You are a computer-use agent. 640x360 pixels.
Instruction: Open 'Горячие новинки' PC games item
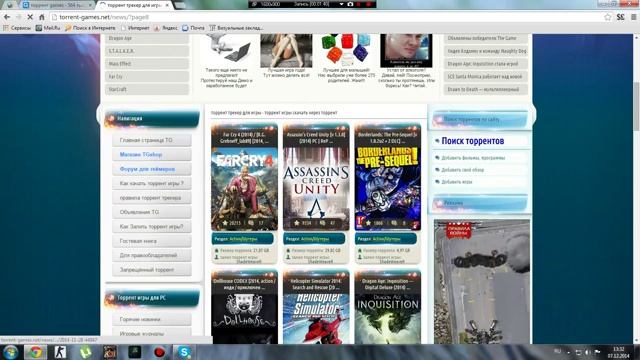tap(151, 319)
